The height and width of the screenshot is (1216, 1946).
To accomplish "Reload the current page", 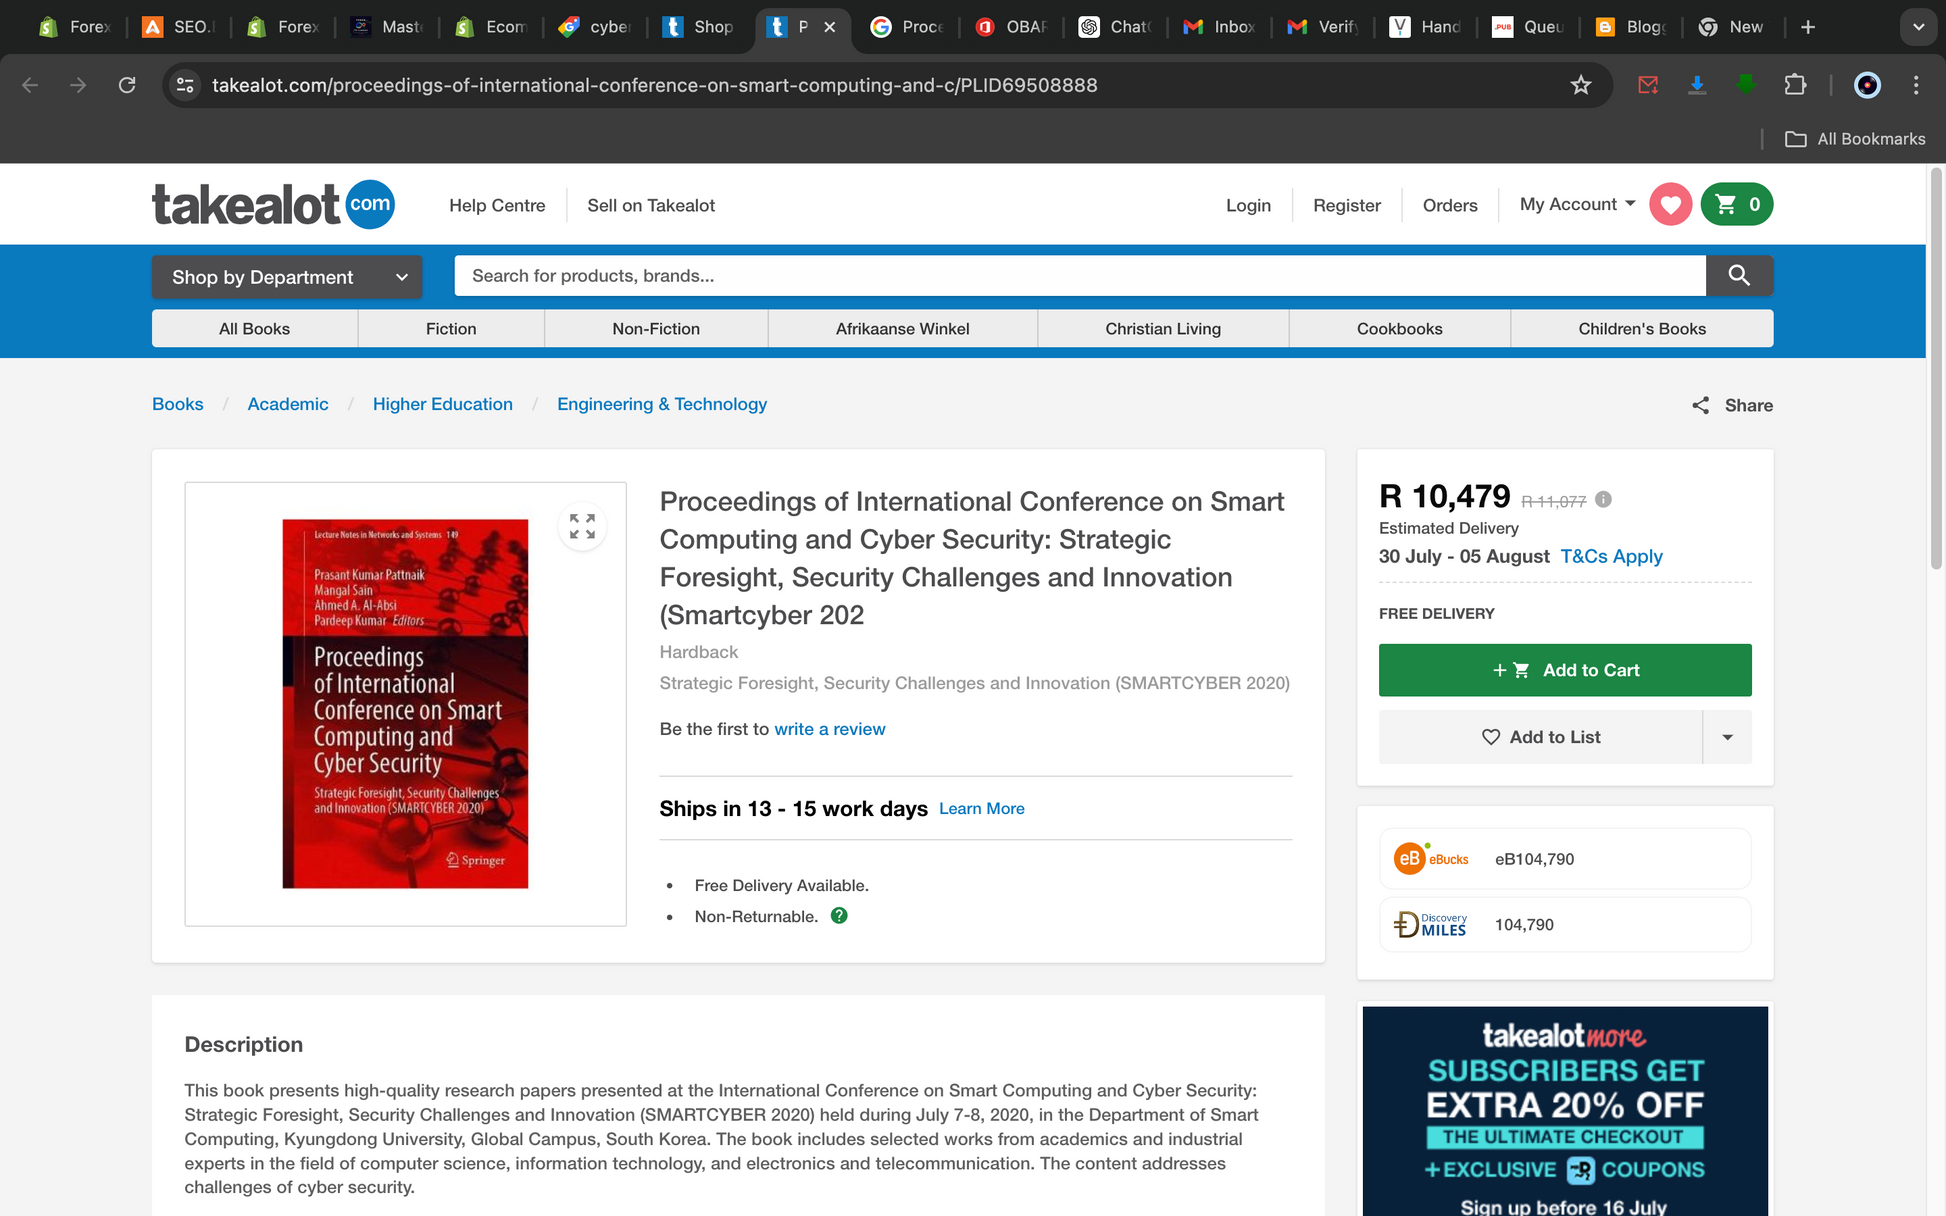I will point(127,85).
